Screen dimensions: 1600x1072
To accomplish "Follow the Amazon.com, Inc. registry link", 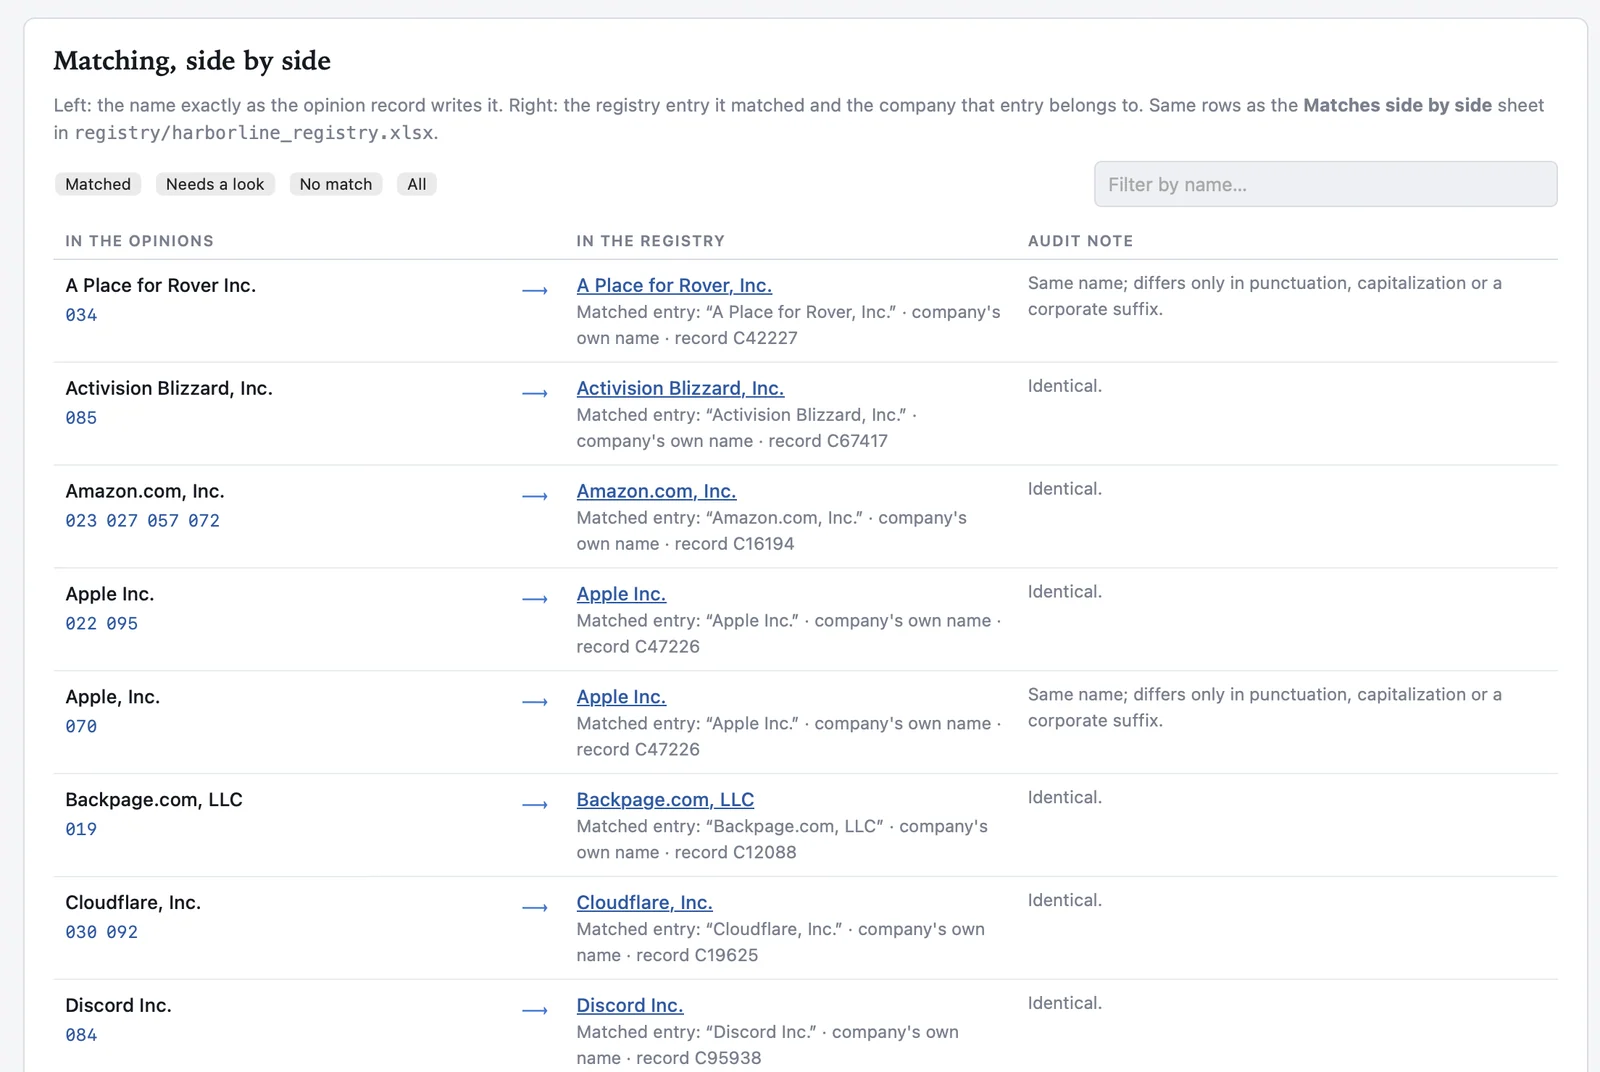I will click(656, 491).
